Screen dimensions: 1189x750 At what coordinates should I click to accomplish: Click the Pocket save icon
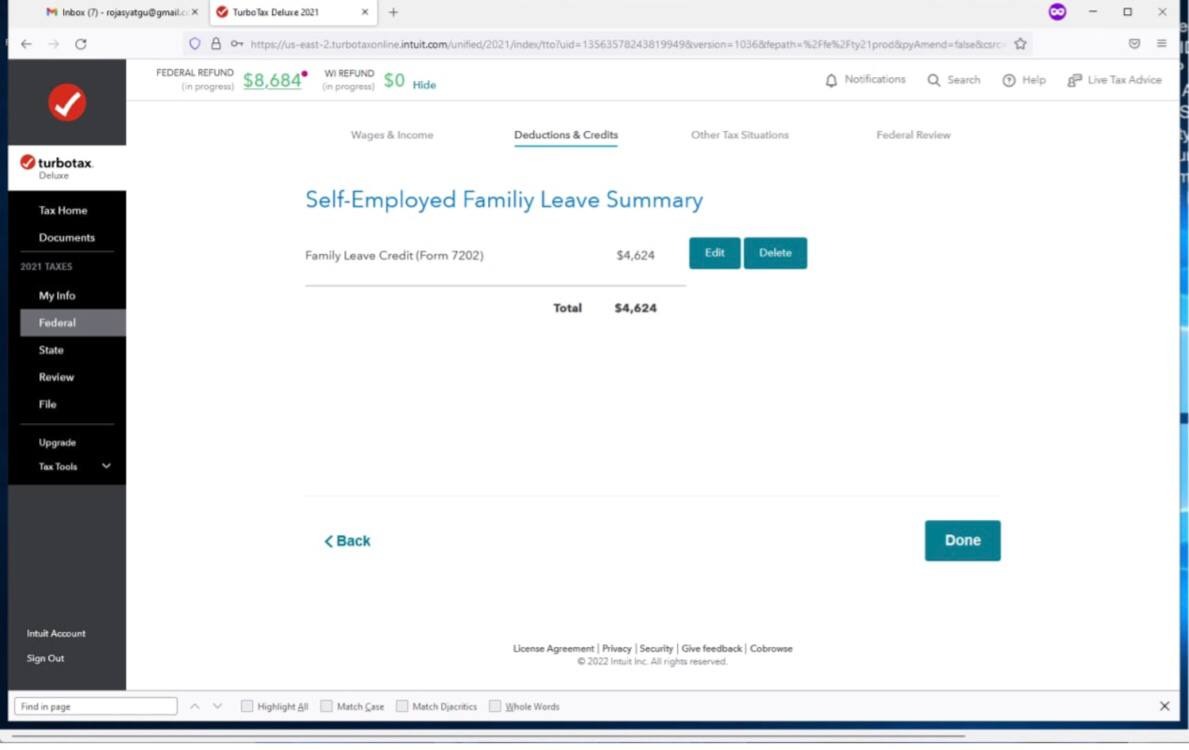(x=1134, y=44)
